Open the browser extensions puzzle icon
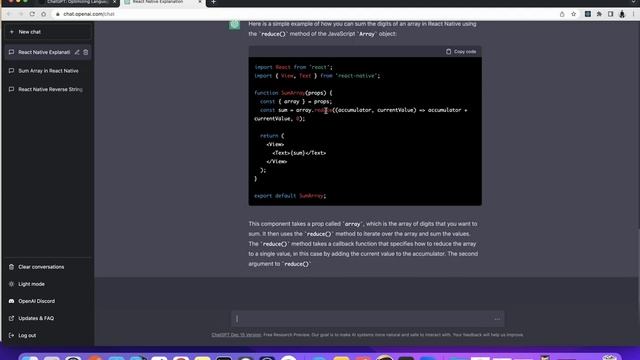The image size is (640, 360). tap(599, 14)
